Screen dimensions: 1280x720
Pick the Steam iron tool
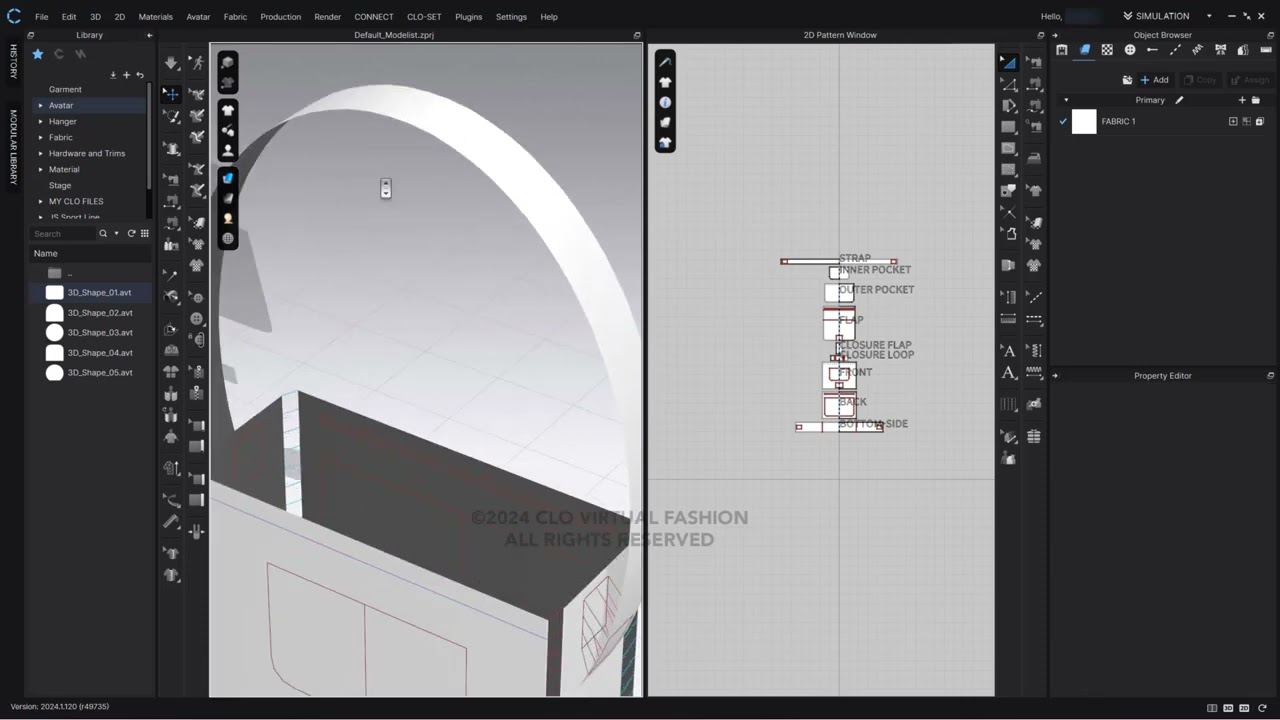[1034, 158]
